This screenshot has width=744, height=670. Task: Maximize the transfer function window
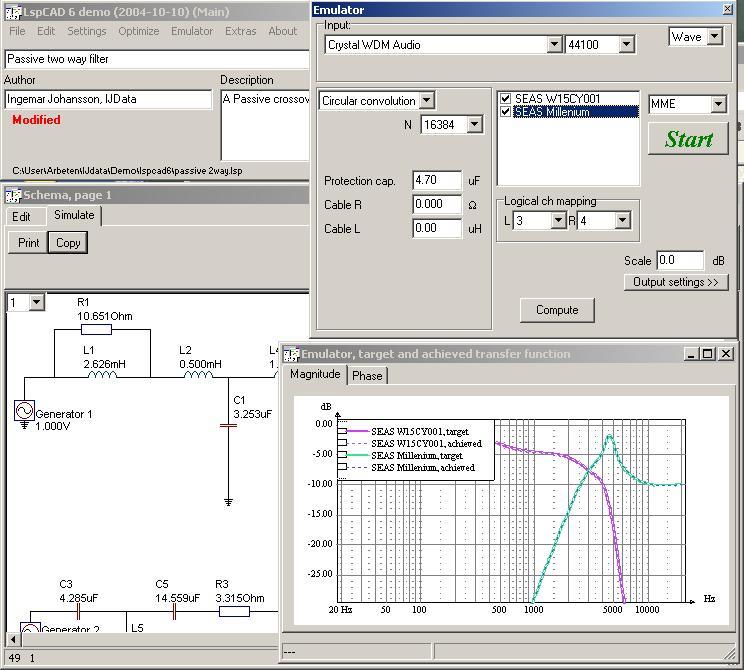coord(707,354)
